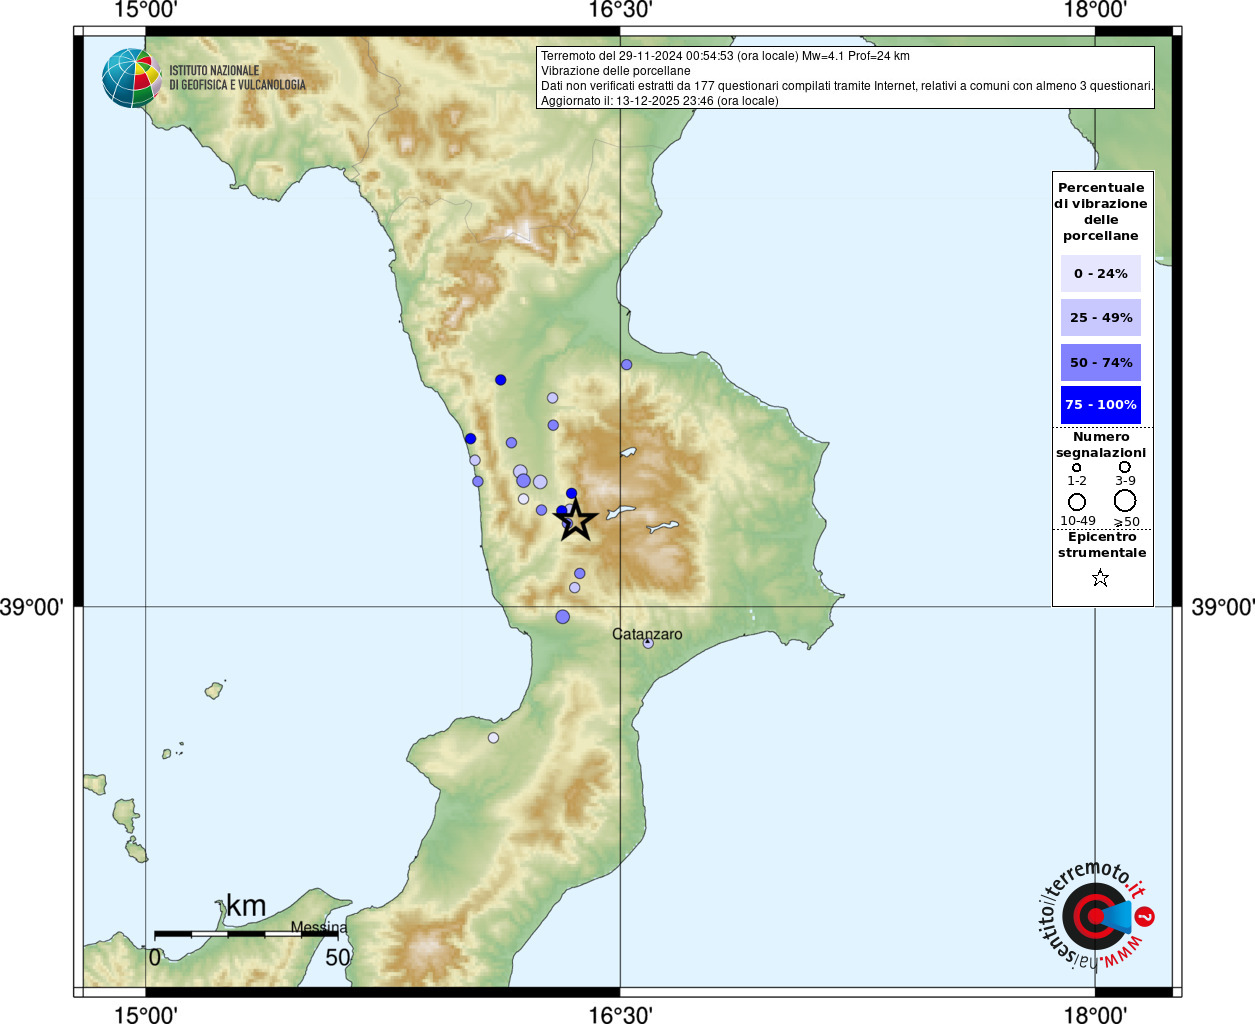The image size is (1255, 1024).
Task: Click the 'Aggiornato il: 13-12-2025' text line
Action: point(660,101)
